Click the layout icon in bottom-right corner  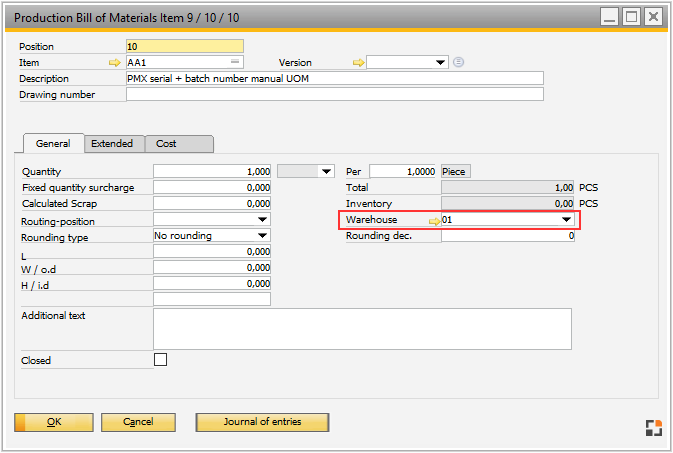pyautogui.click(x=654, y=428)
